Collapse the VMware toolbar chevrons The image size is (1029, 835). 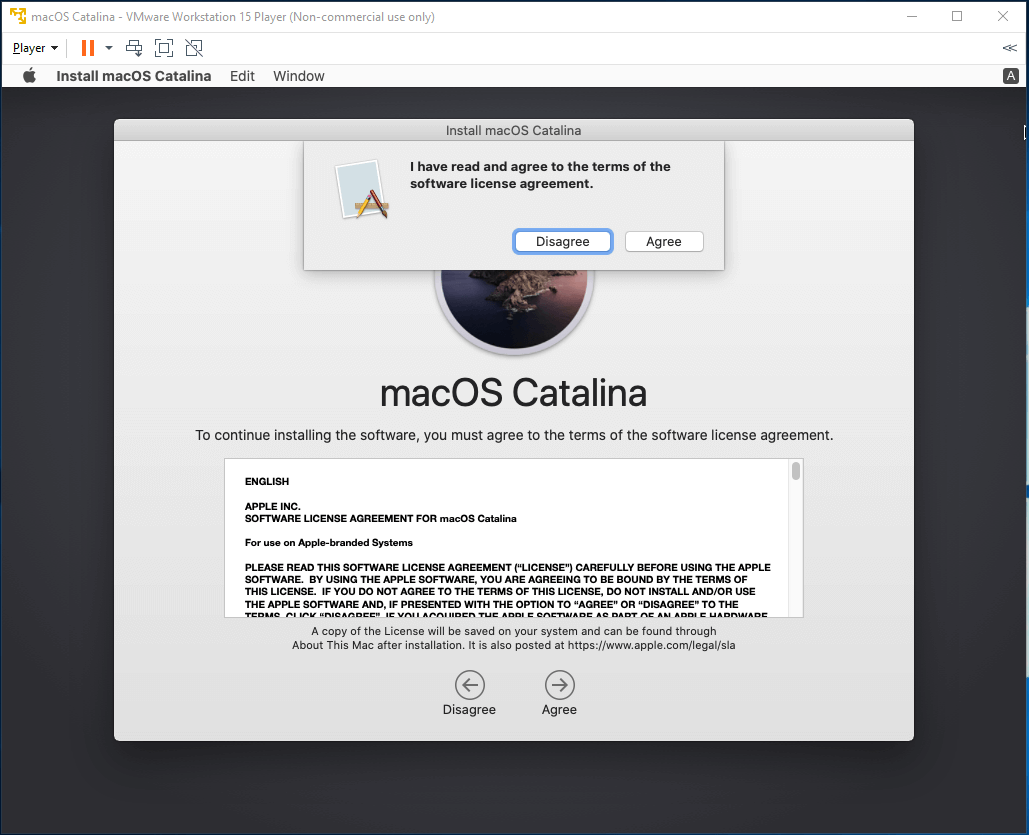[x=1009, y=48]
